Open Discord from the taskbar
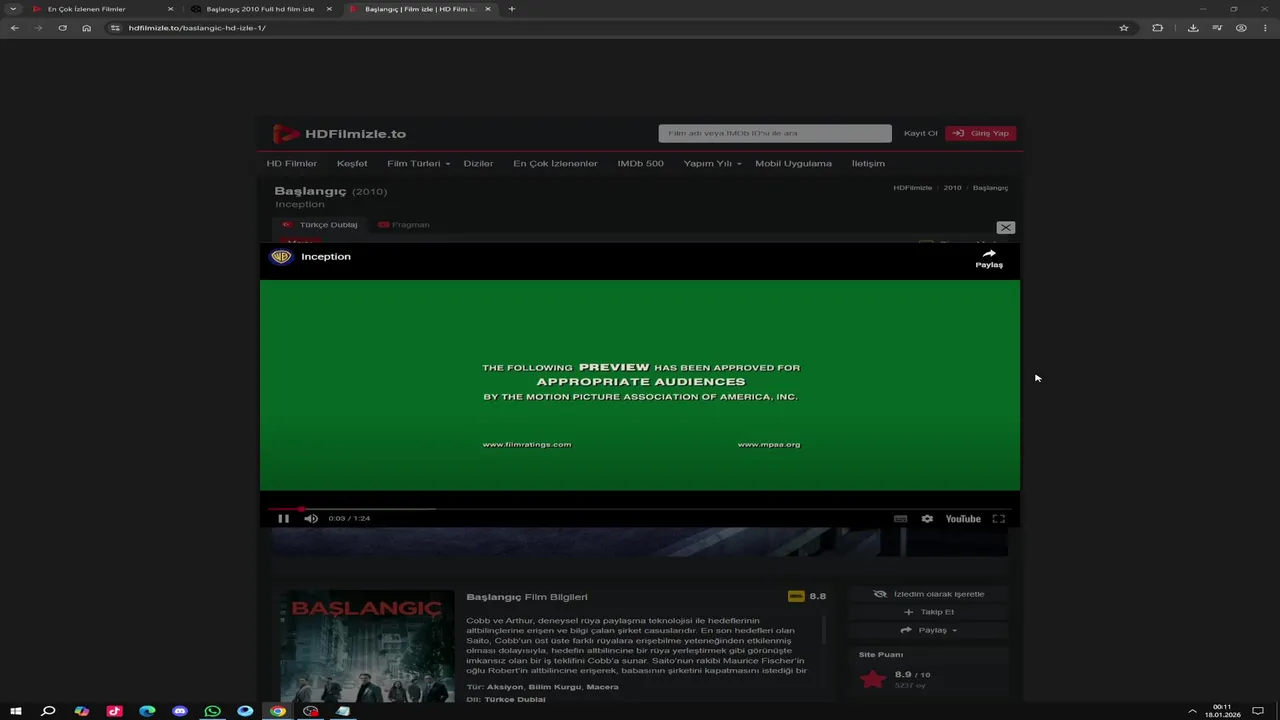 [x=180, y=711]
